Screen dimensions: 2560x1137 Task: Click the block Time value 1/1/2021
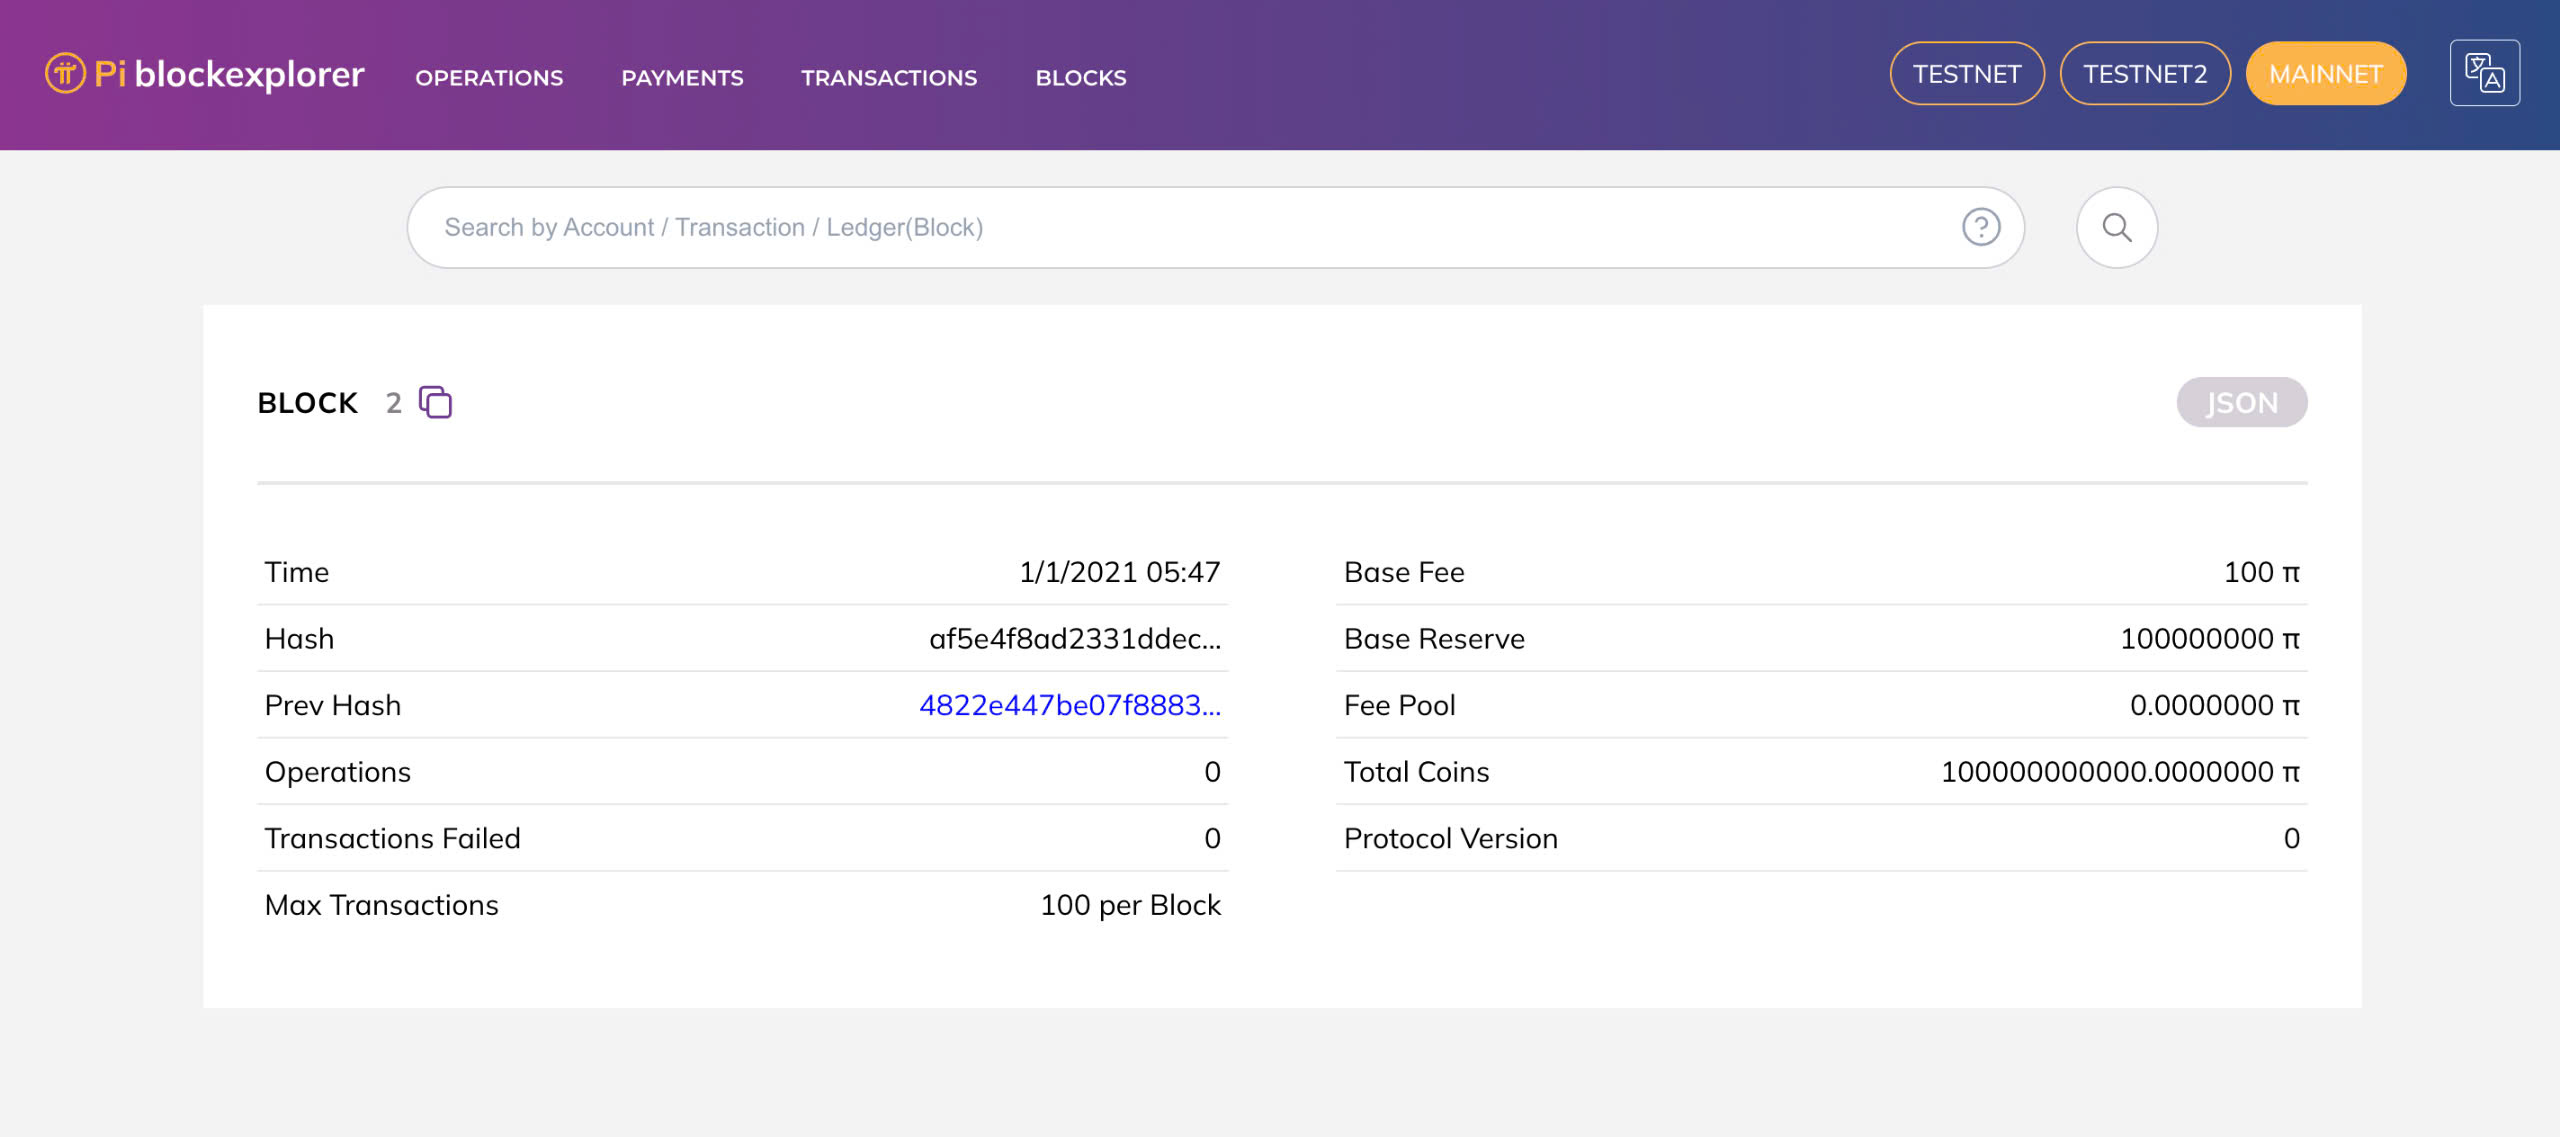click(1119, 572)
